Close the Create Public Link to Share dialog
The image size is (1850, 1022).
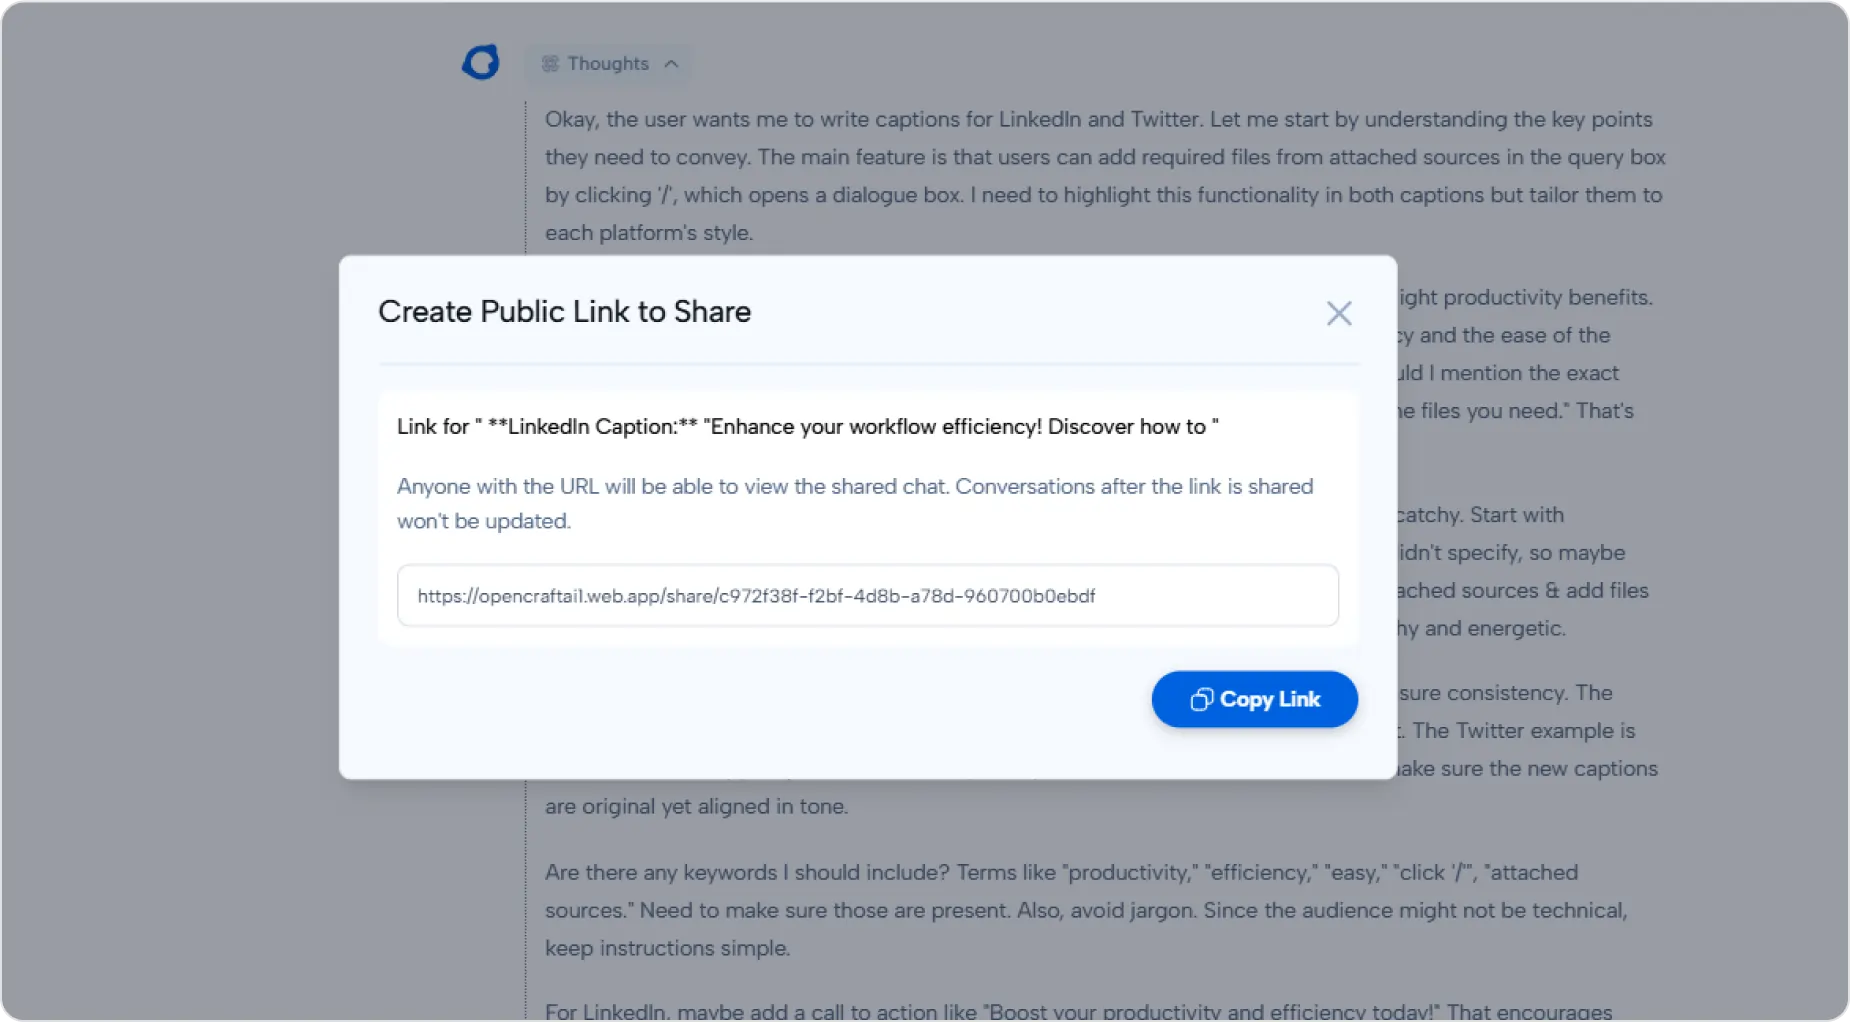click(1339, 313)
